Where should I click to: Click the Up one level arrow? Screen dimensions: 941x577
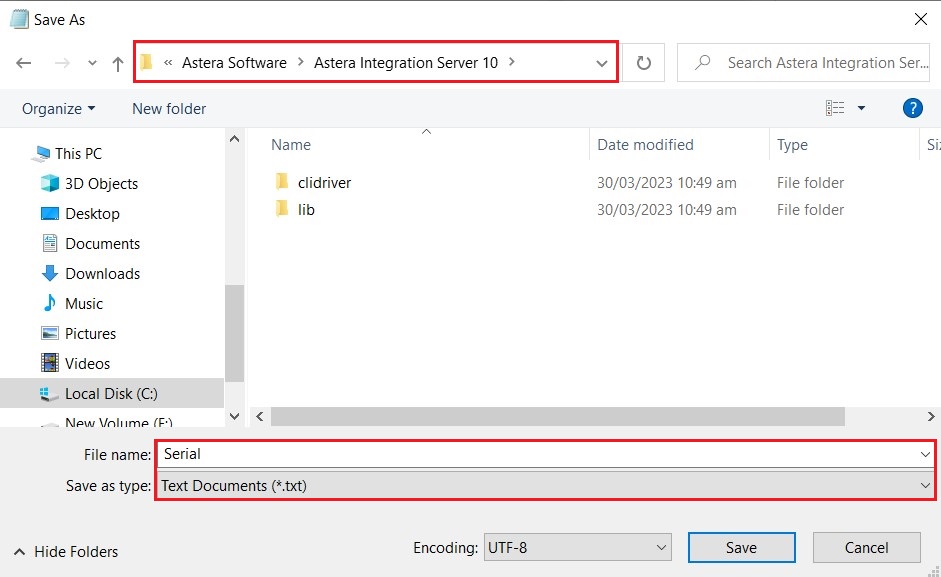click(118, 63)
